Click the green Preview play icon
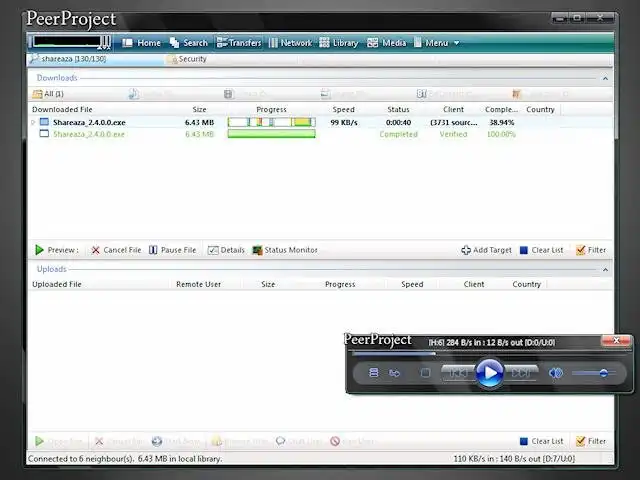 39,250
